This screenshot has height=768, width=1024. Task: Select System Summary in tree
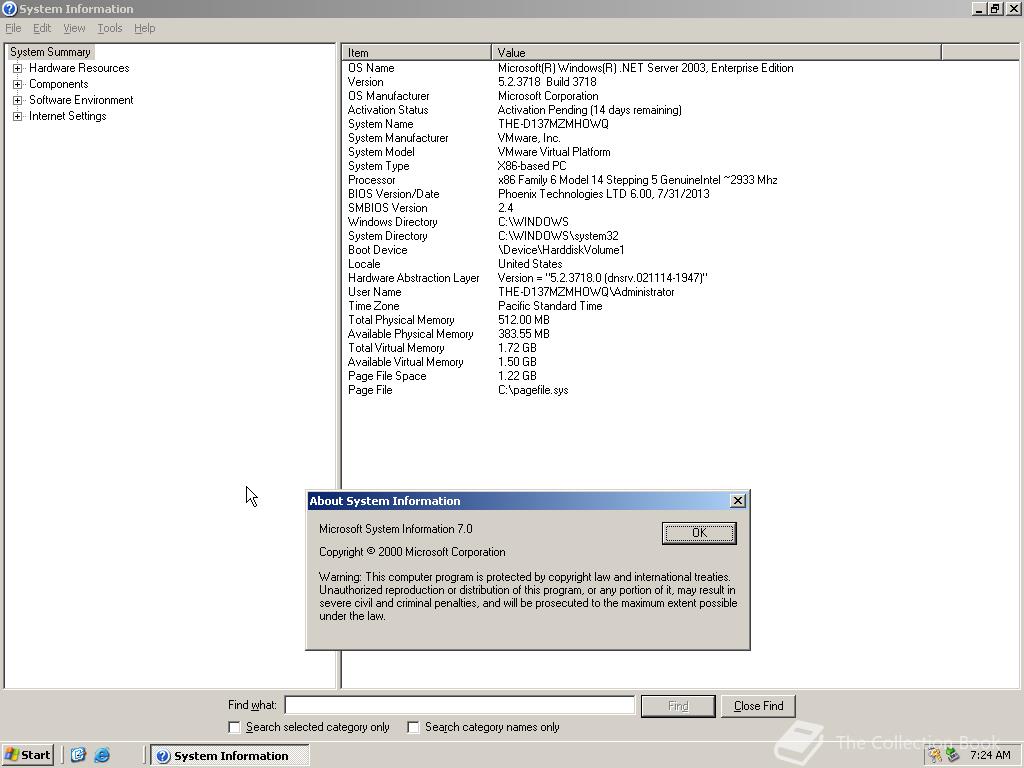tap(50, 52)
